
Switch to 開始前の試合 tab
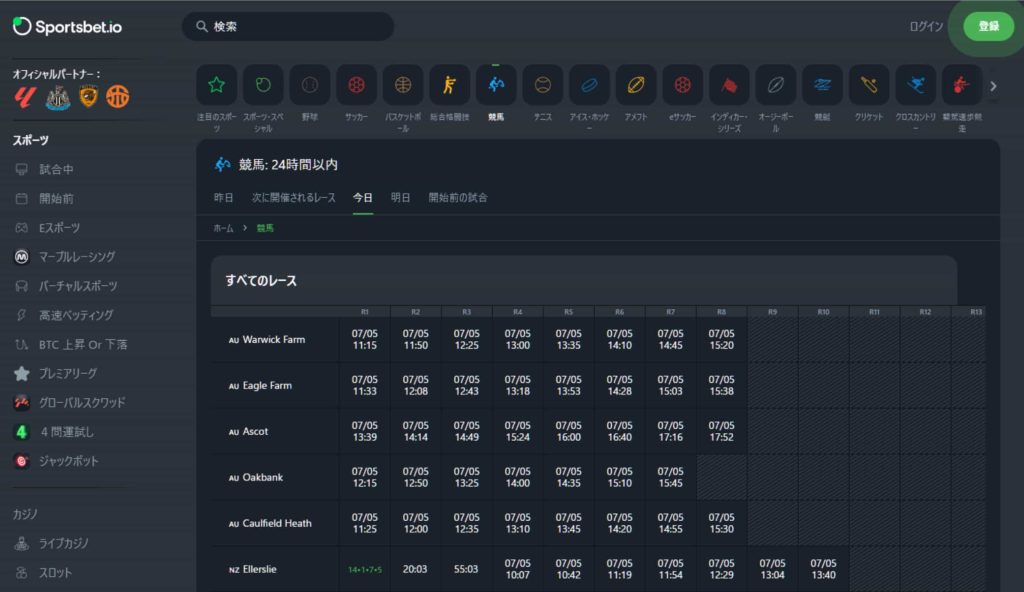[458, 197]
